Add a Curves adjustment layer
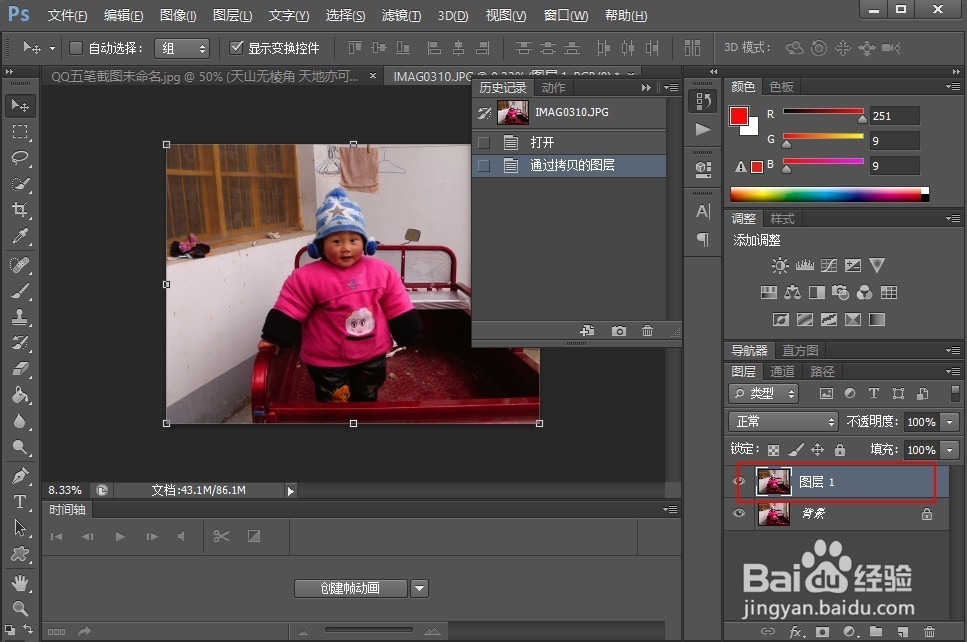The image size is (967, 642). click(x=829, y=266)
